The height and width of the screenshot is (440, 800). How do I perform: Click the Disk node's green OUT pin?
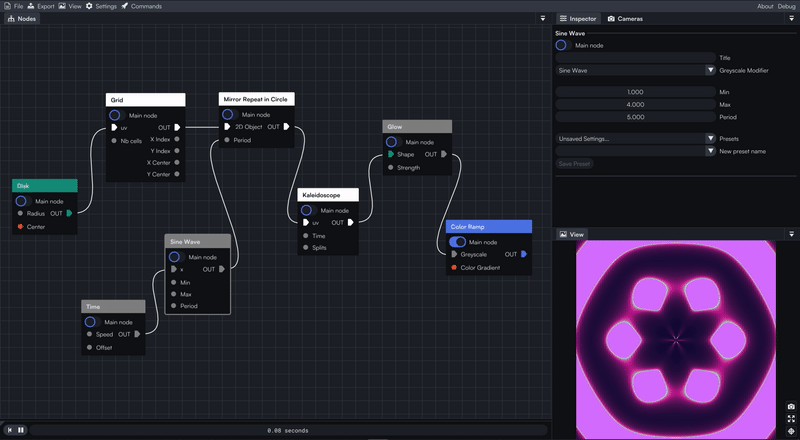pyautogui.click(x=69, y=213)
